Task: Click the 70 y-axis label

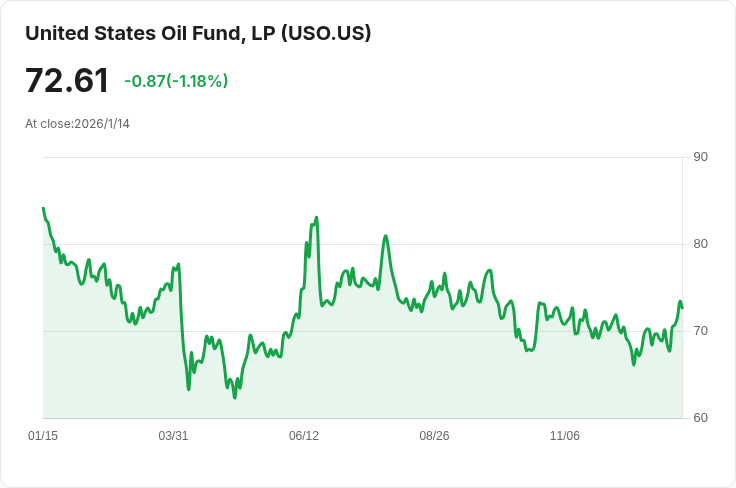Action: pos(700,331)
